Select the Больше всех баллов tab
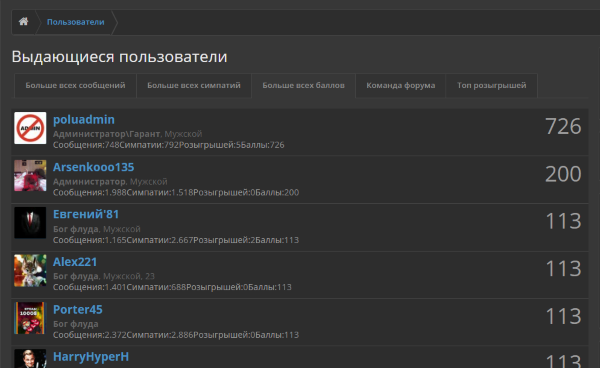The image size is (600, 368). [x=303, y=85]
